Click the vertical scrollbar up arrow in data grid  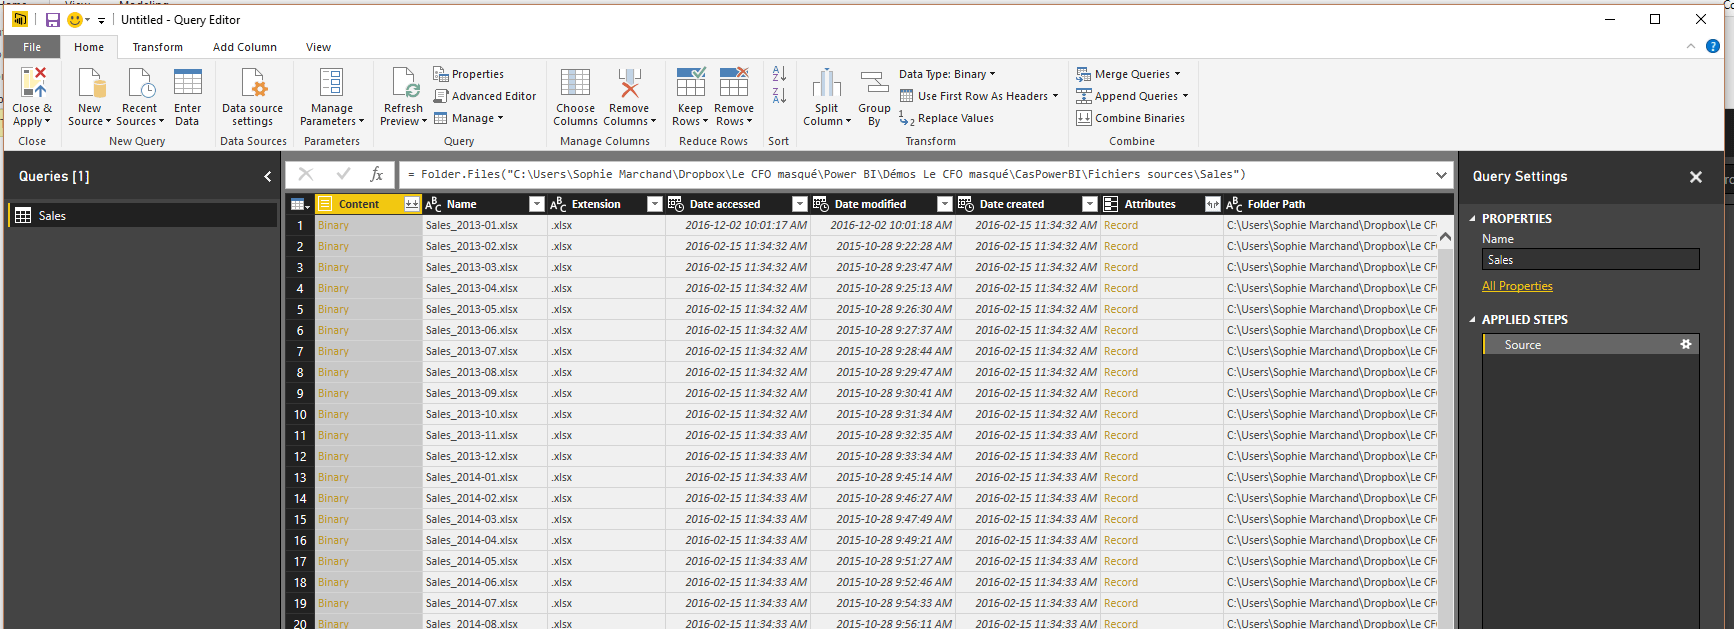1445,238
